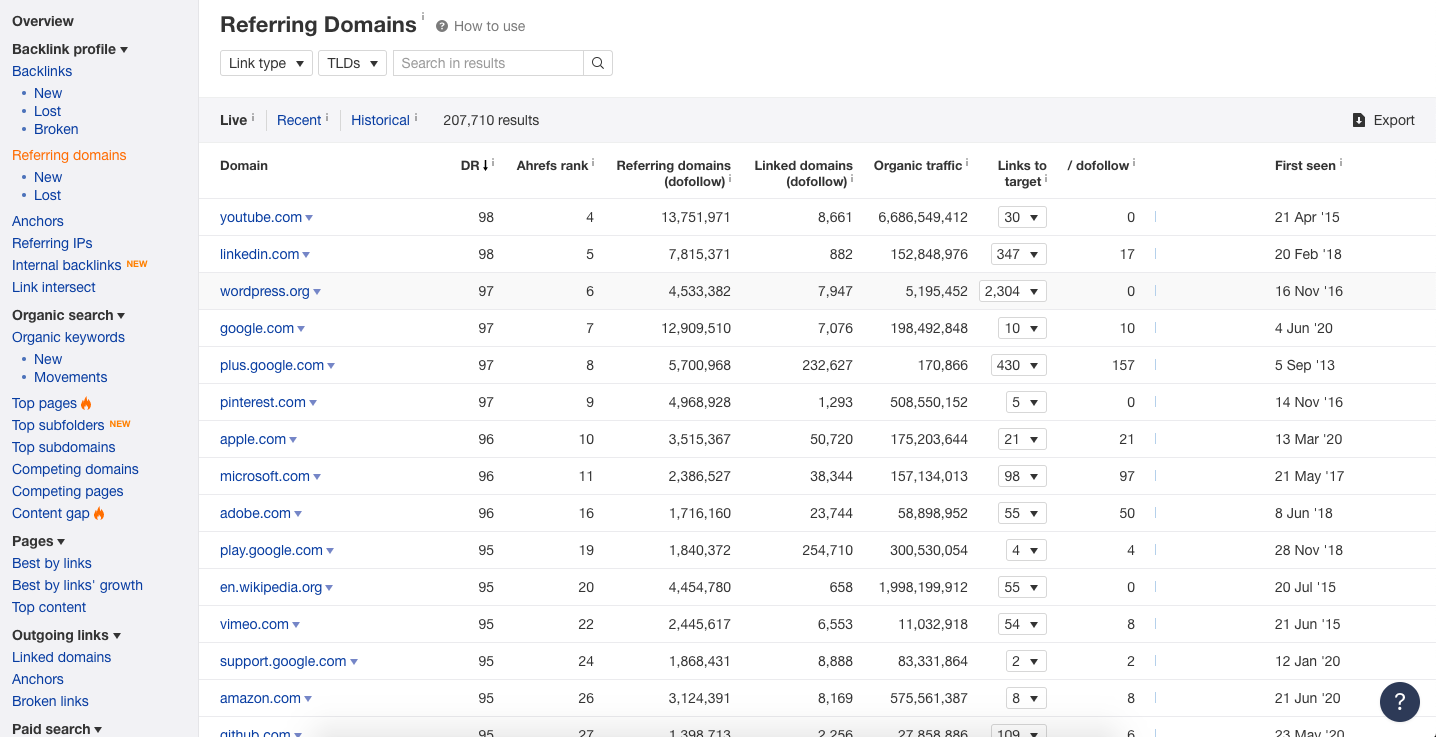
Task: Click the plus.google.com dofollow bar indicator
Action: click(1155, 365)
